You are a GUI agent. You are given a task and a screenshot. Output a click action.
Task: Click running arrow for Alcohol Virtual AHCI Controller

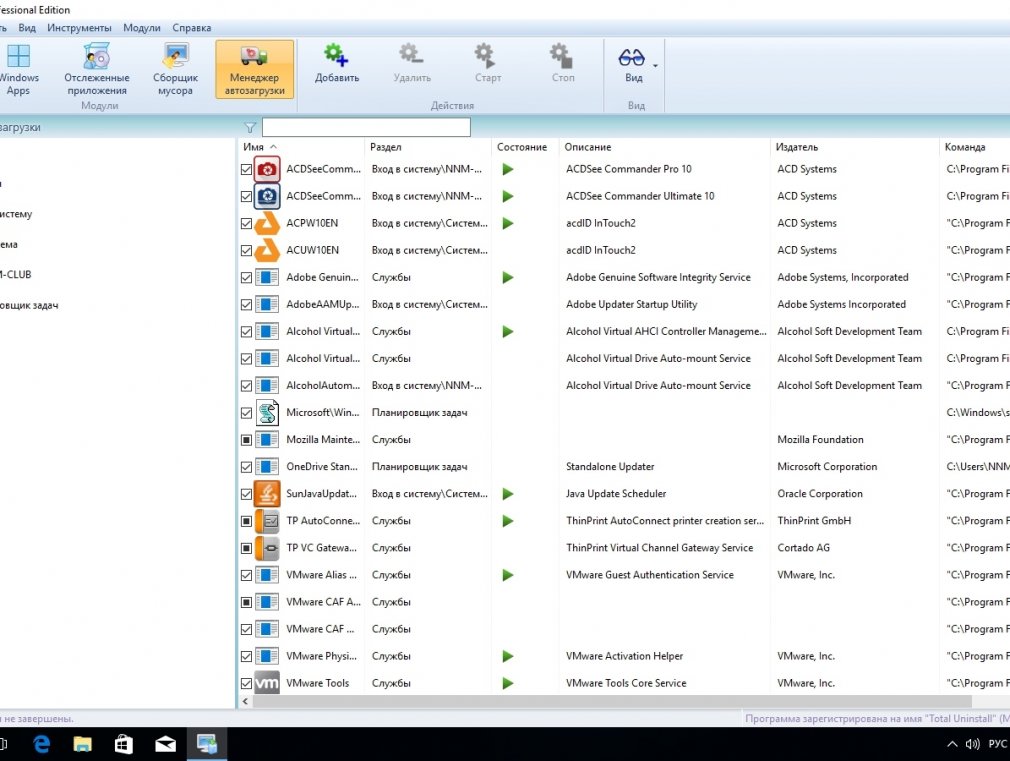tap(508, 332)
